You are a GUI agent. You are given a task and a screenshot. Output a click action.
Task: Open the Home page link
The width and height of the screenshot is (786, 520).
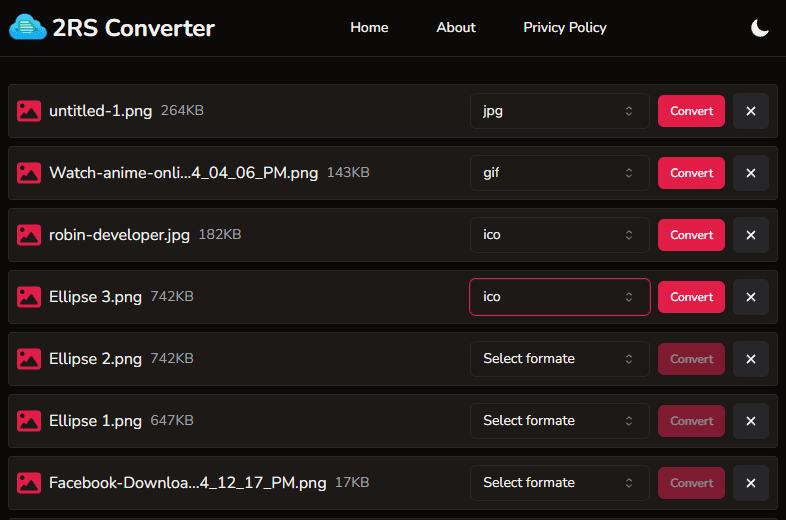click(x=369, y=28)
